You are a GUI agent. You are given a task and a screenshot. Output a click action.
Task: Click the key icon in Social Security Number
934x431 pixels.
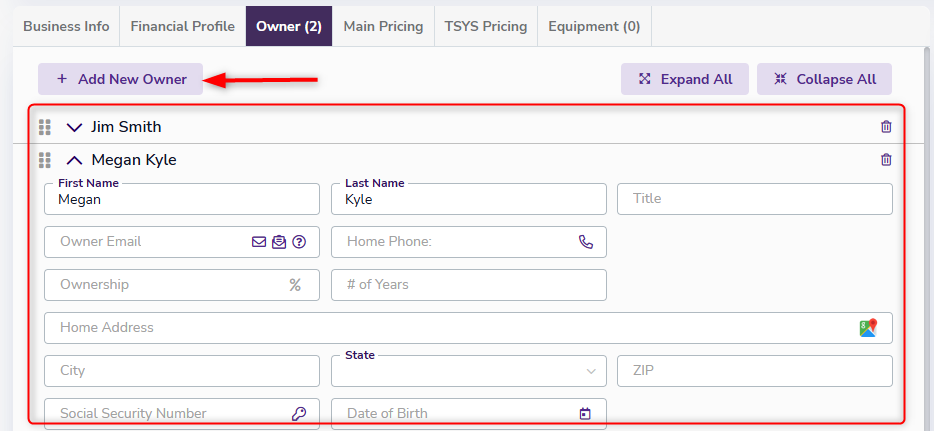click(x=298, y=414)
